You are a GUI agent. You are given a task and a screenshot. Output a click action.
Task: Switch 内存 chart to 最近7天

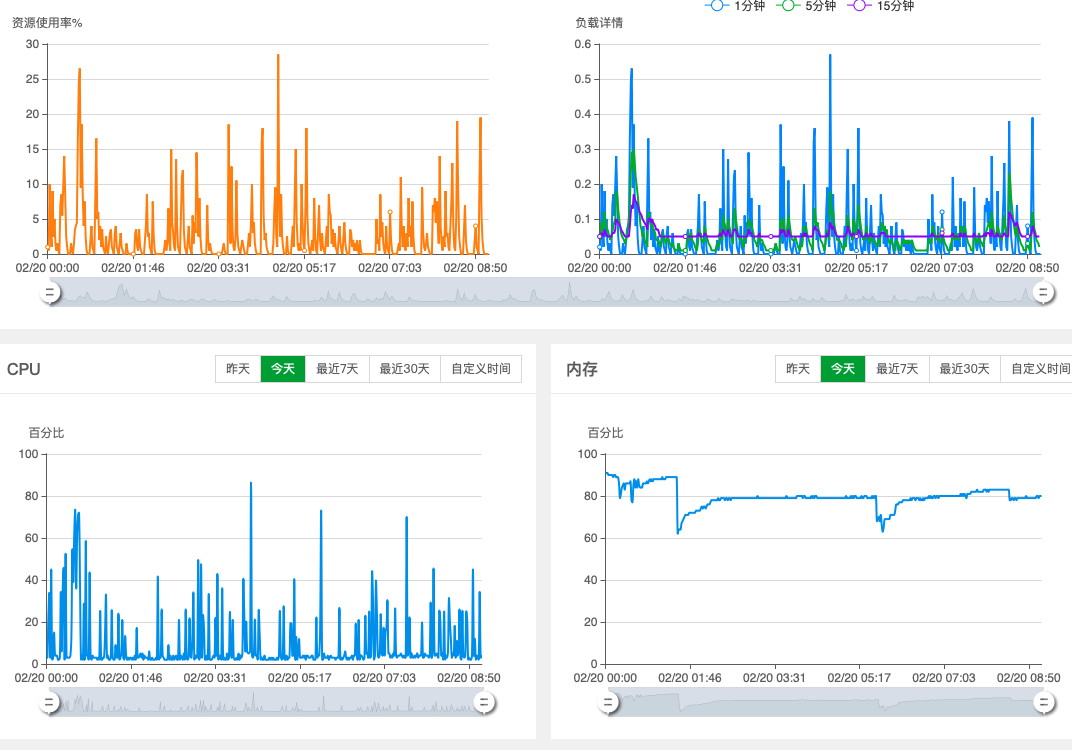897,369
